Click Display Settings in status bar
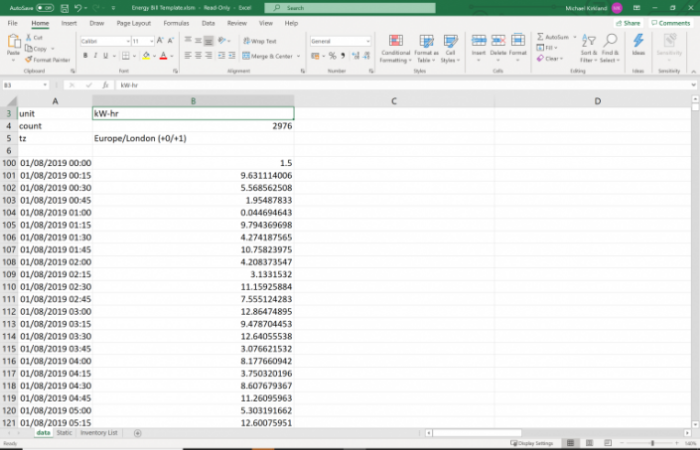This screenshot has width=700, height=450. point(532,443)
